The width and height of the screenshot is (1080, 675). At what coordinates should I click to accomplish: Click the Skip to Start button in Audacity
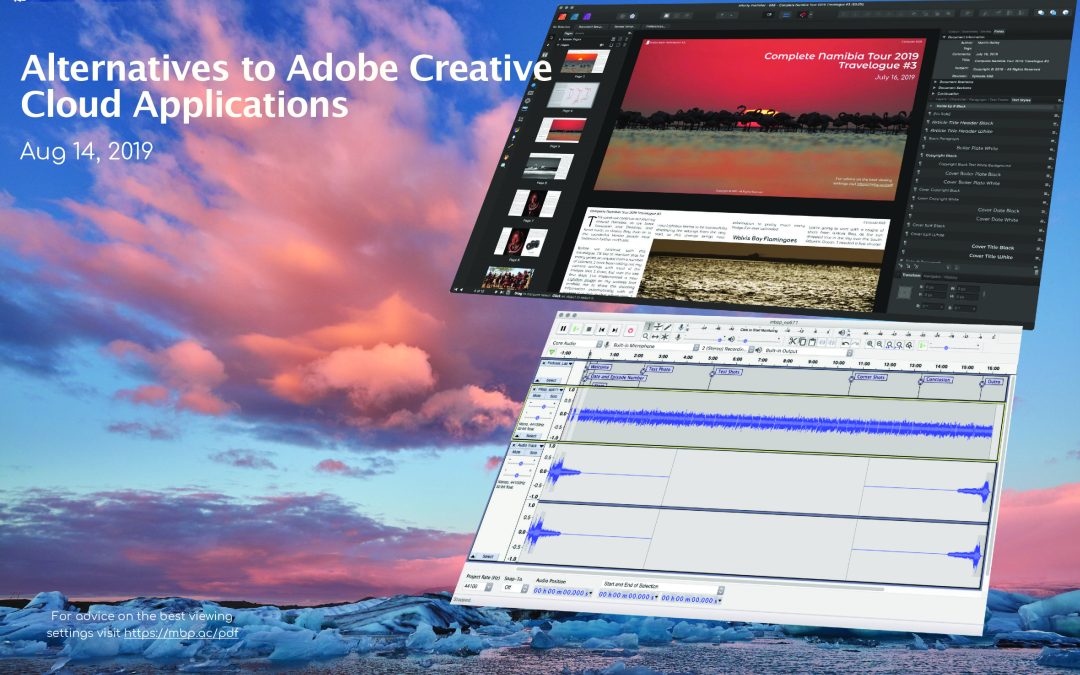point(603,329)
